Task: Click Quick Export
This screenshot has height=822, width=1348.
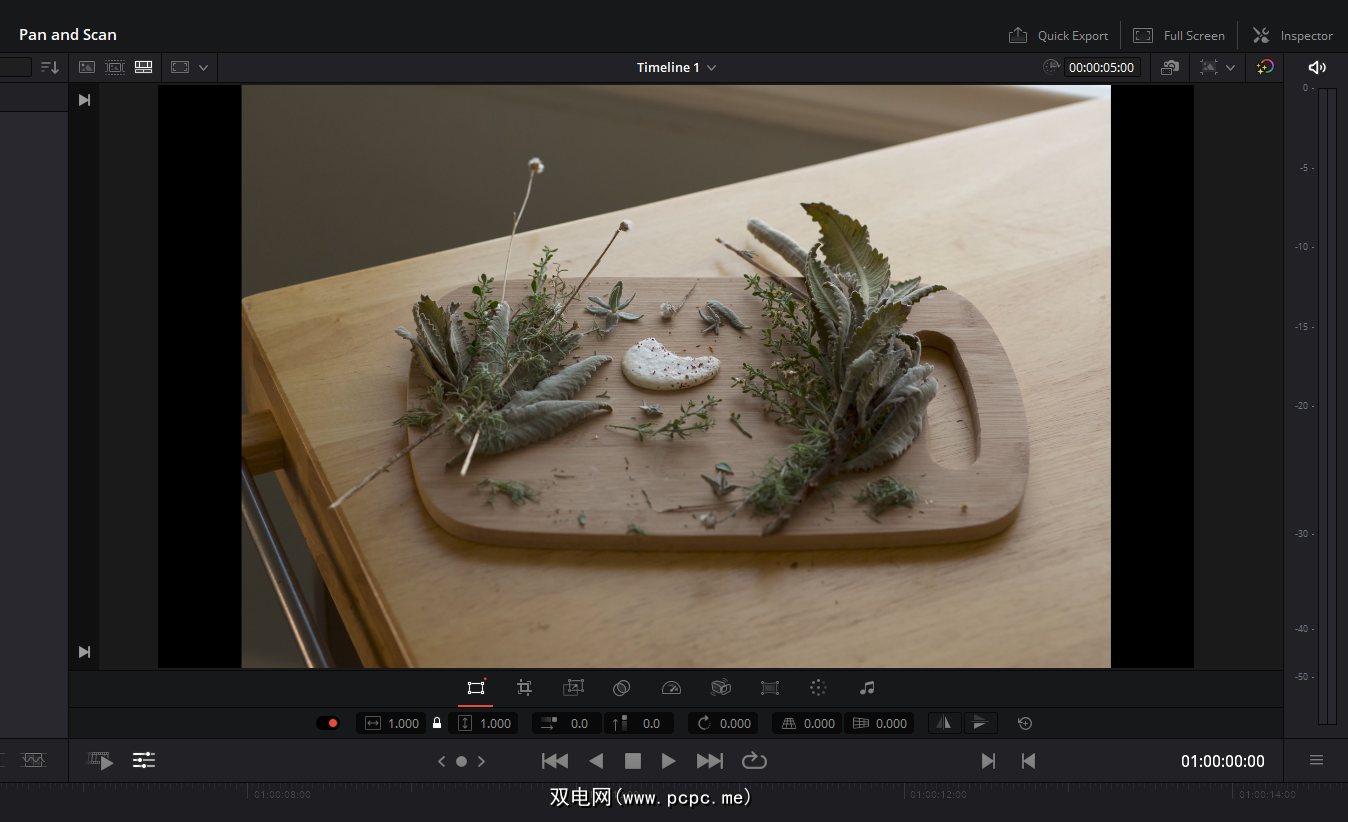Action: click(1058, 35)
